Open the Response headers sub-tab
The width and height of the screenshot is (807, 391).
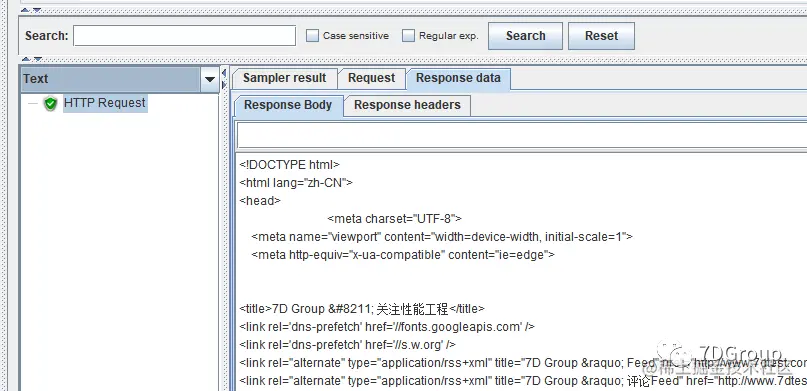407,105
